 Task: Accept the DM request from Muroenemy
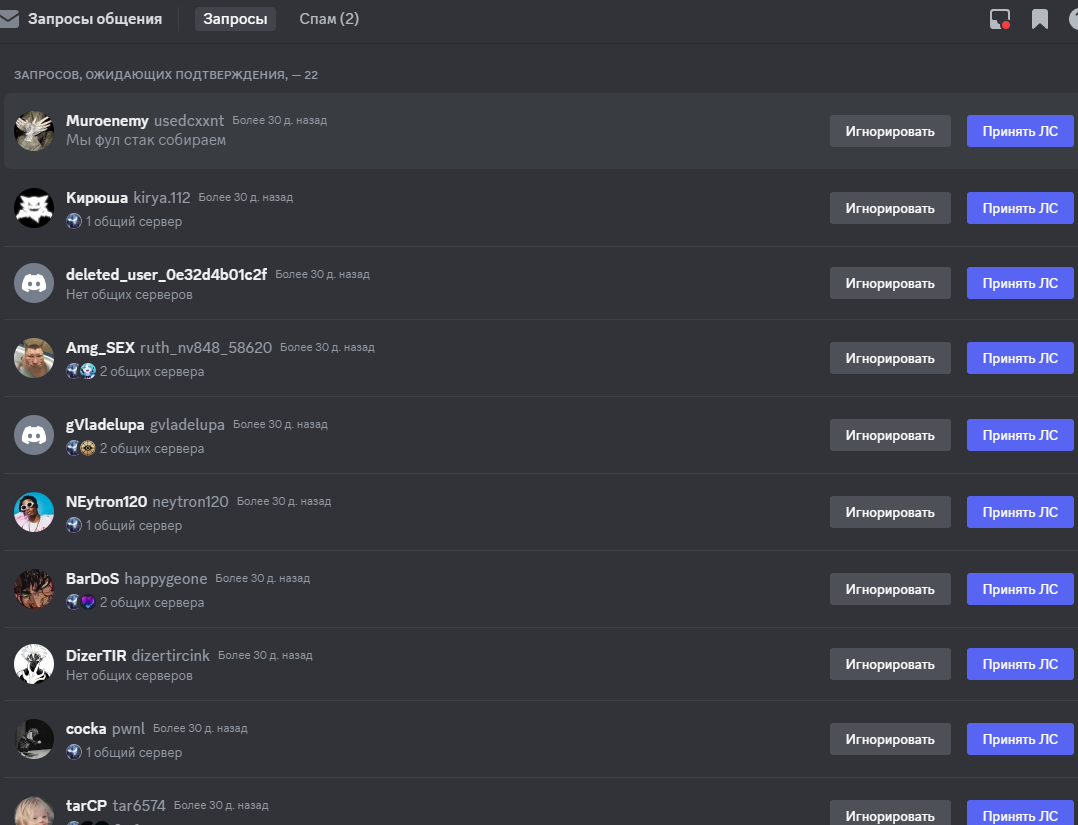click(x=1020, y=131)
